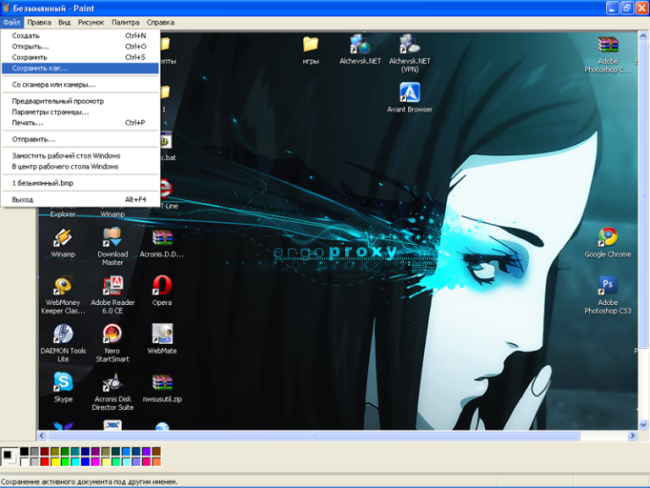Click the Adobe Photoshop C... archive icon
Viewport: 650px width, 488px height.
pos(608,45)
